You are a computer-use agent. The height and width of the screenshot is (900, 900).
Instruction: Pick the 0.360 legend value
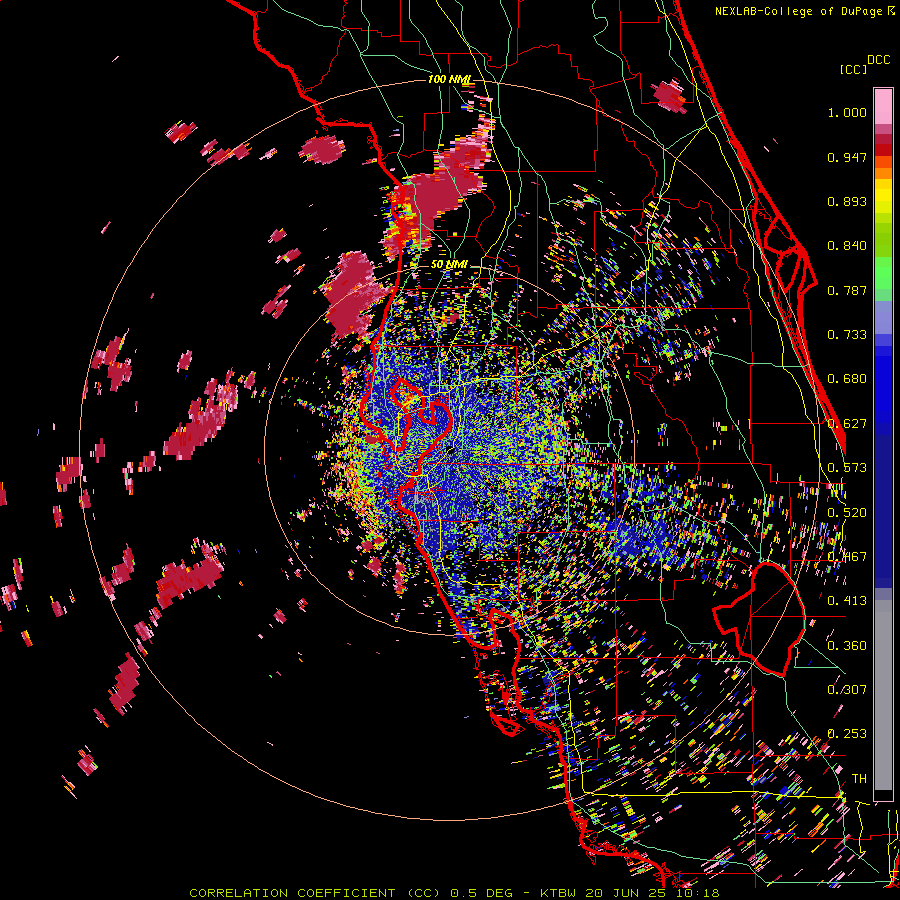pos(847,646)
